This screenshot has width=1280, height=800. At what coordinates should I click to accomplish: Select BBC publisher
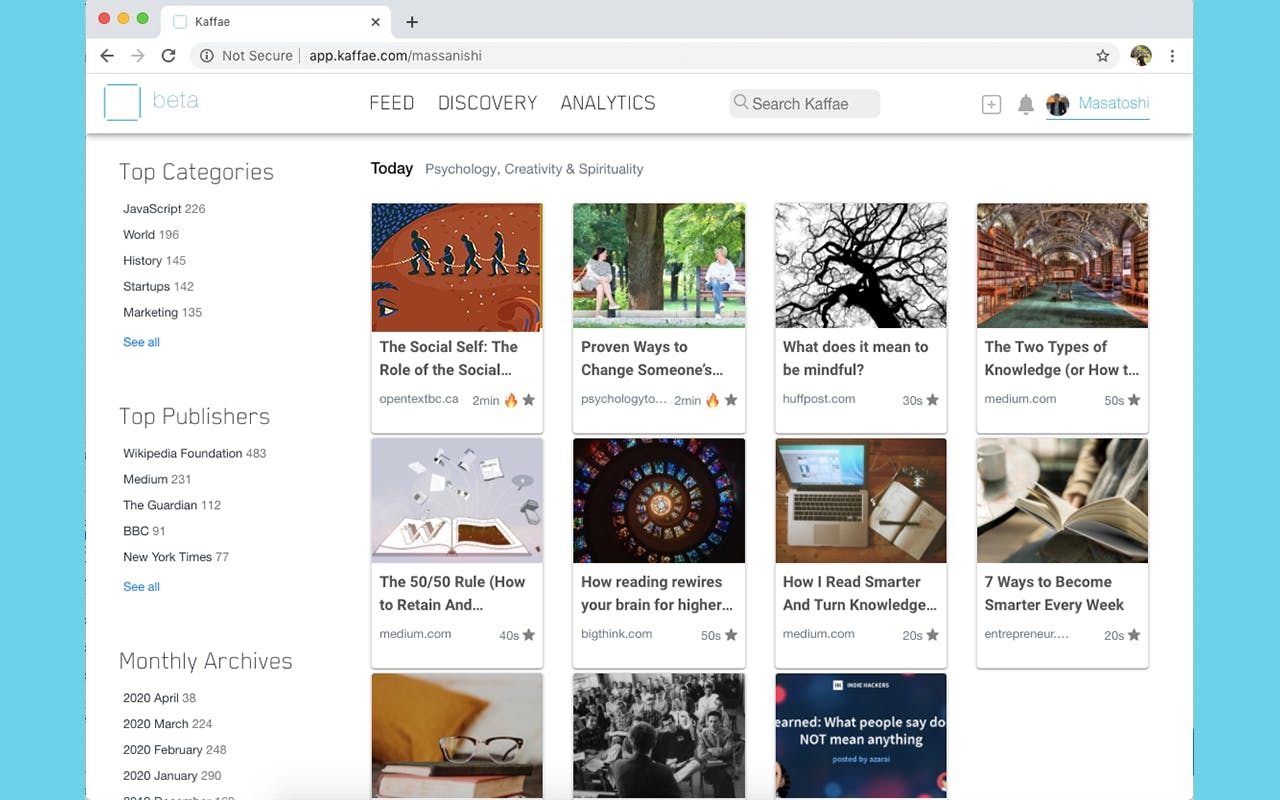(144, 532)
